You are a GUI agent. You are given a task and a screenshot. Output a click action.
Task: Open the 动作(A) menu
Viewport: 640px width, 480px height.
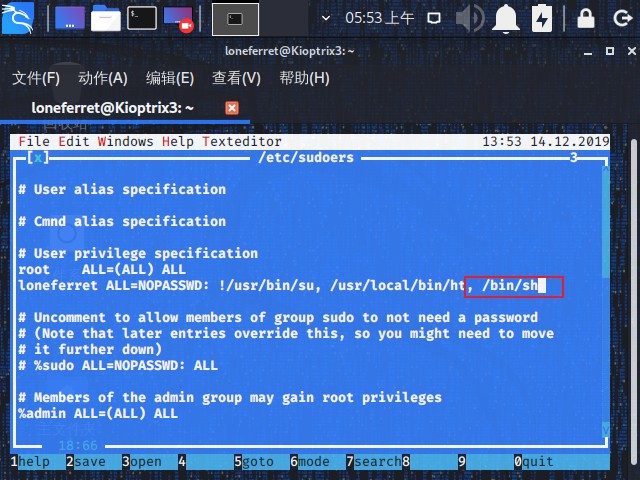[x=103, y=78]
